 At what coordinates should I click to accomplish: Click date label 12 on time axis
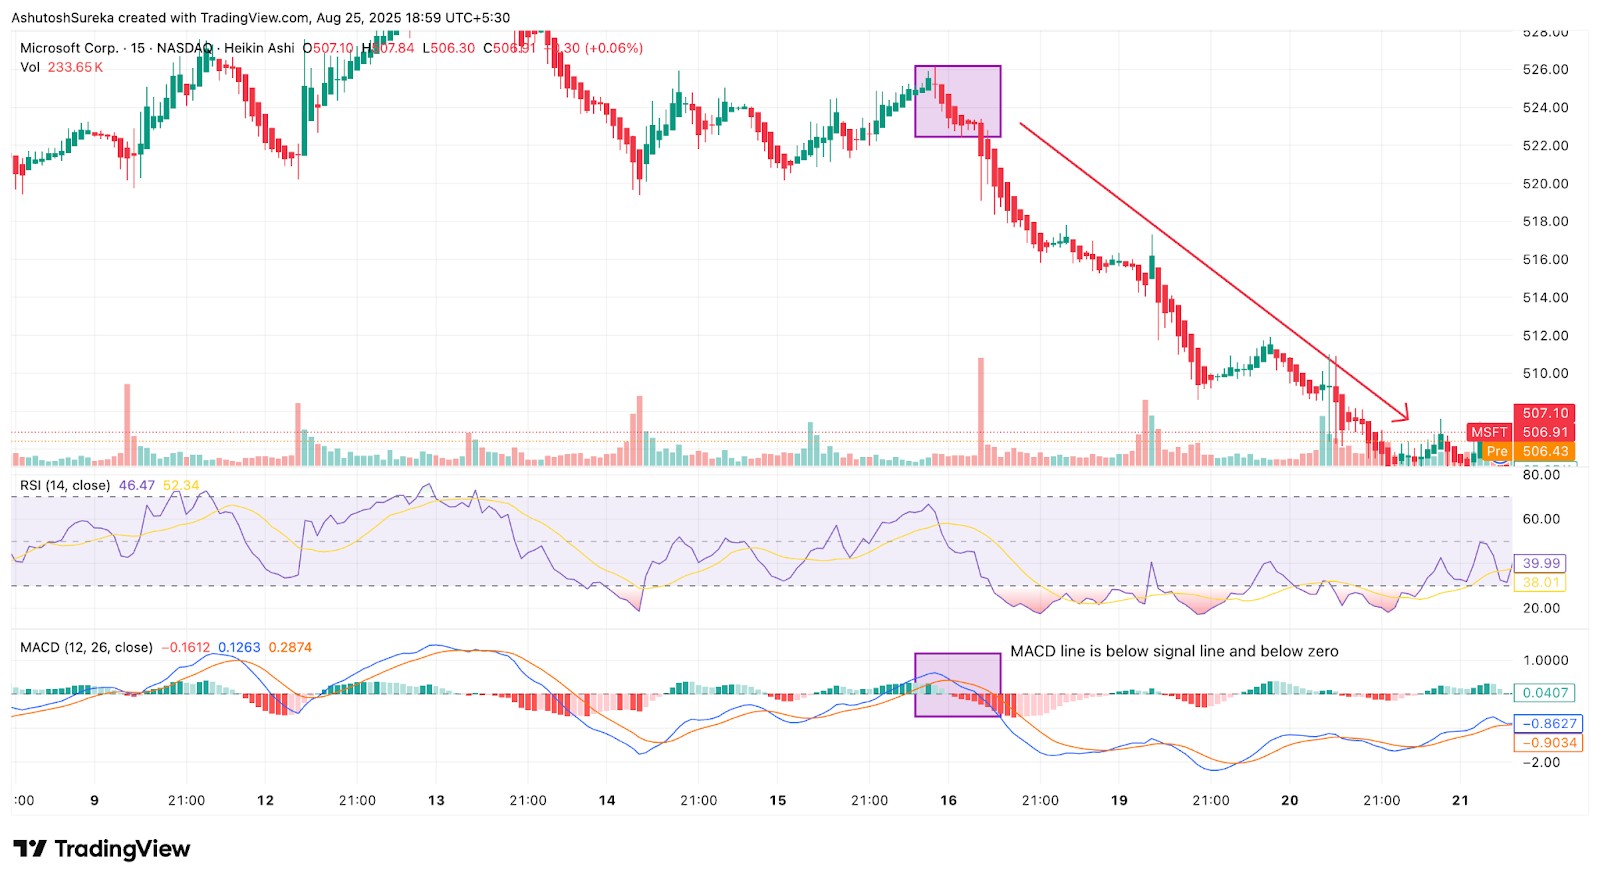[265, 800]
